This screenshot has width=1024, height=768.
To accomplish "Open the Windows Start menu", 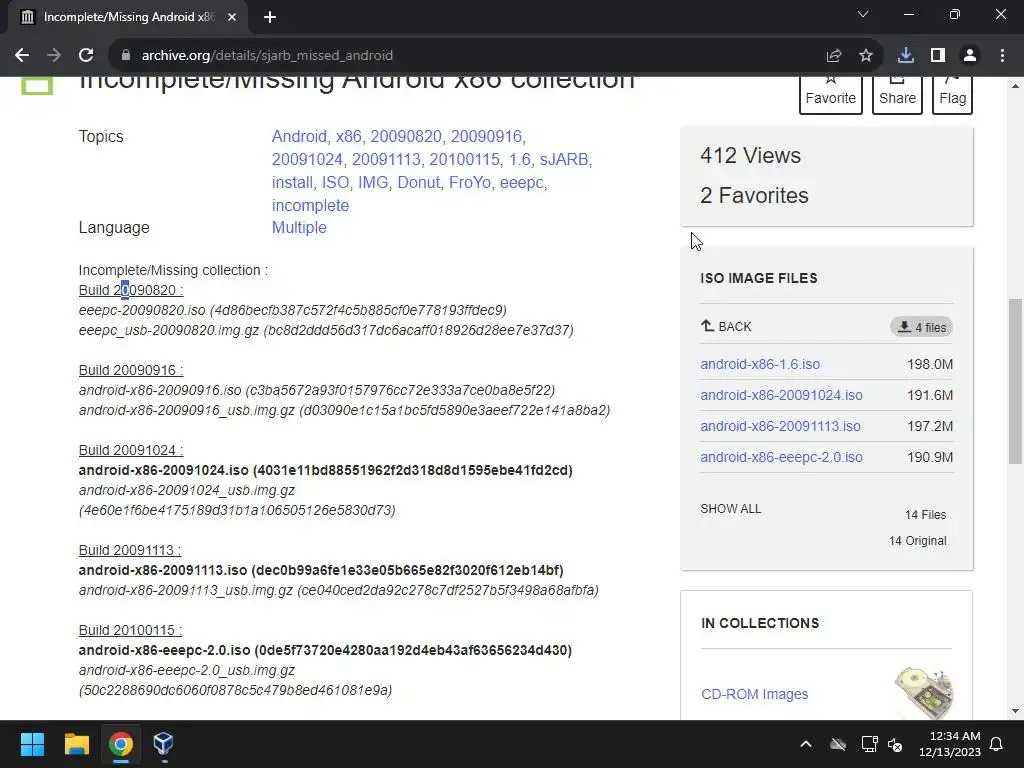I will (x=32, y=744).
